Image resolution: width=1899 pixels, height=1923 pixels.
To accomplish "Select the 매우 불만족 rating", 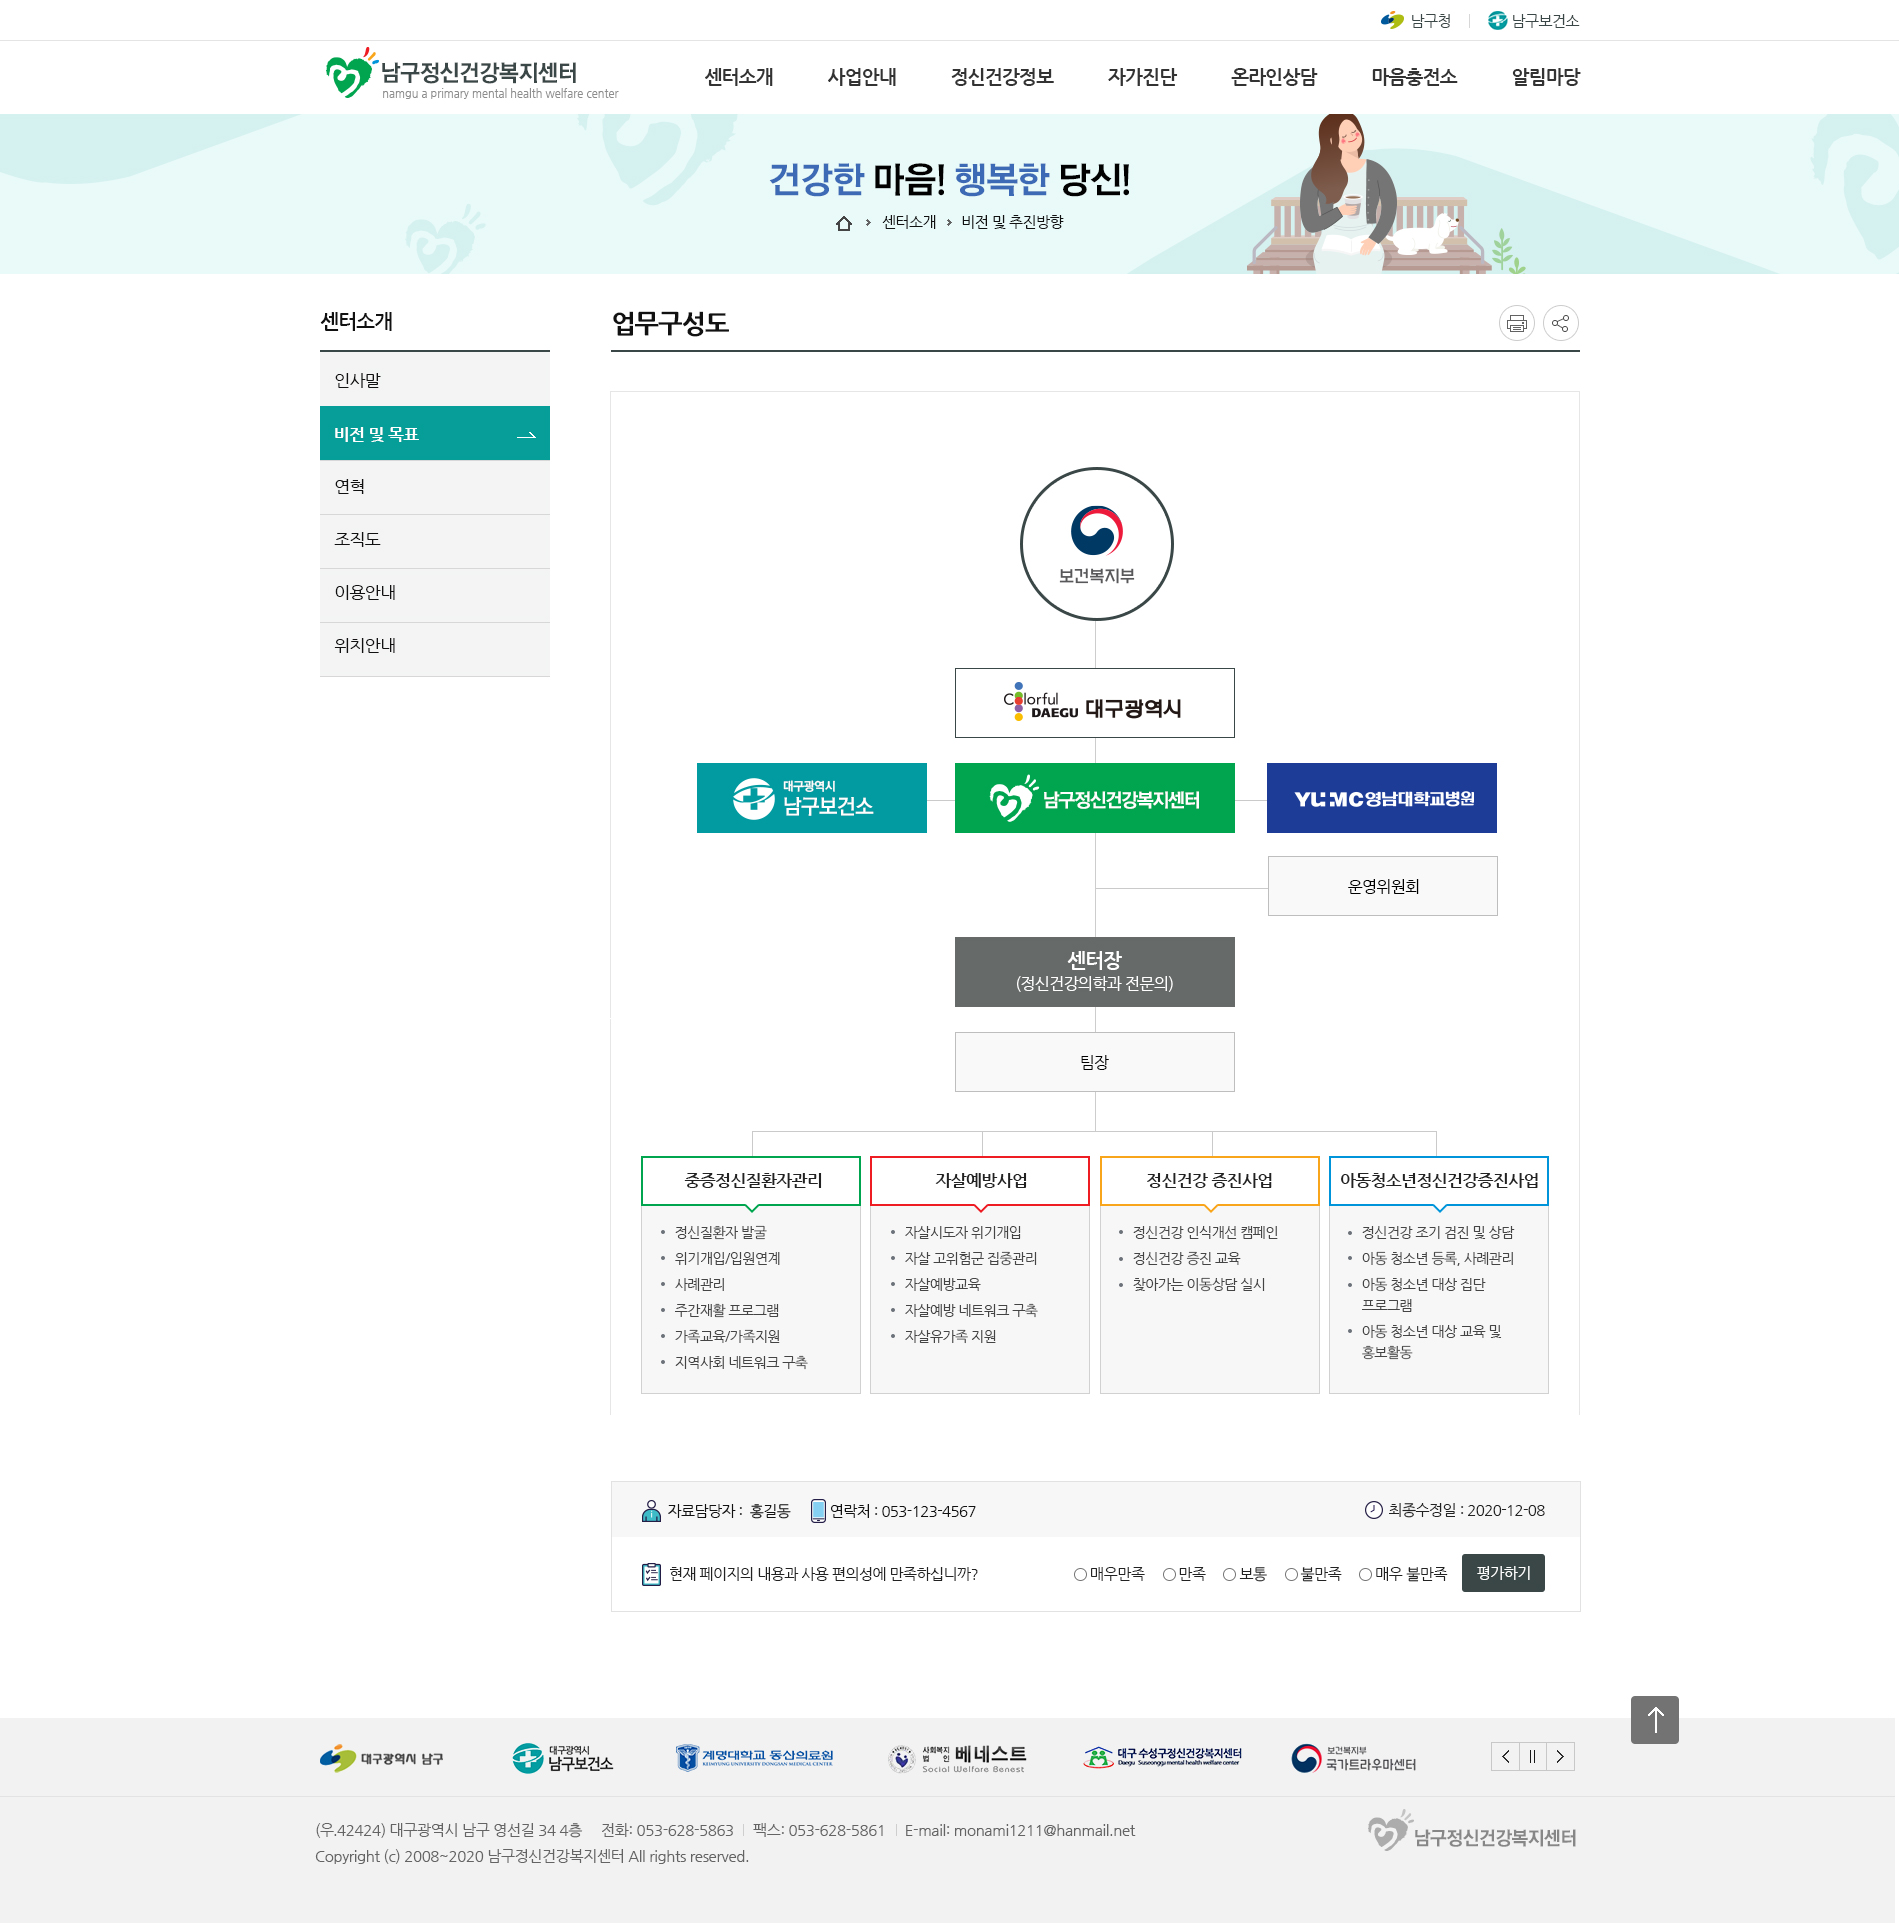I will (x=1365, y=1573).
